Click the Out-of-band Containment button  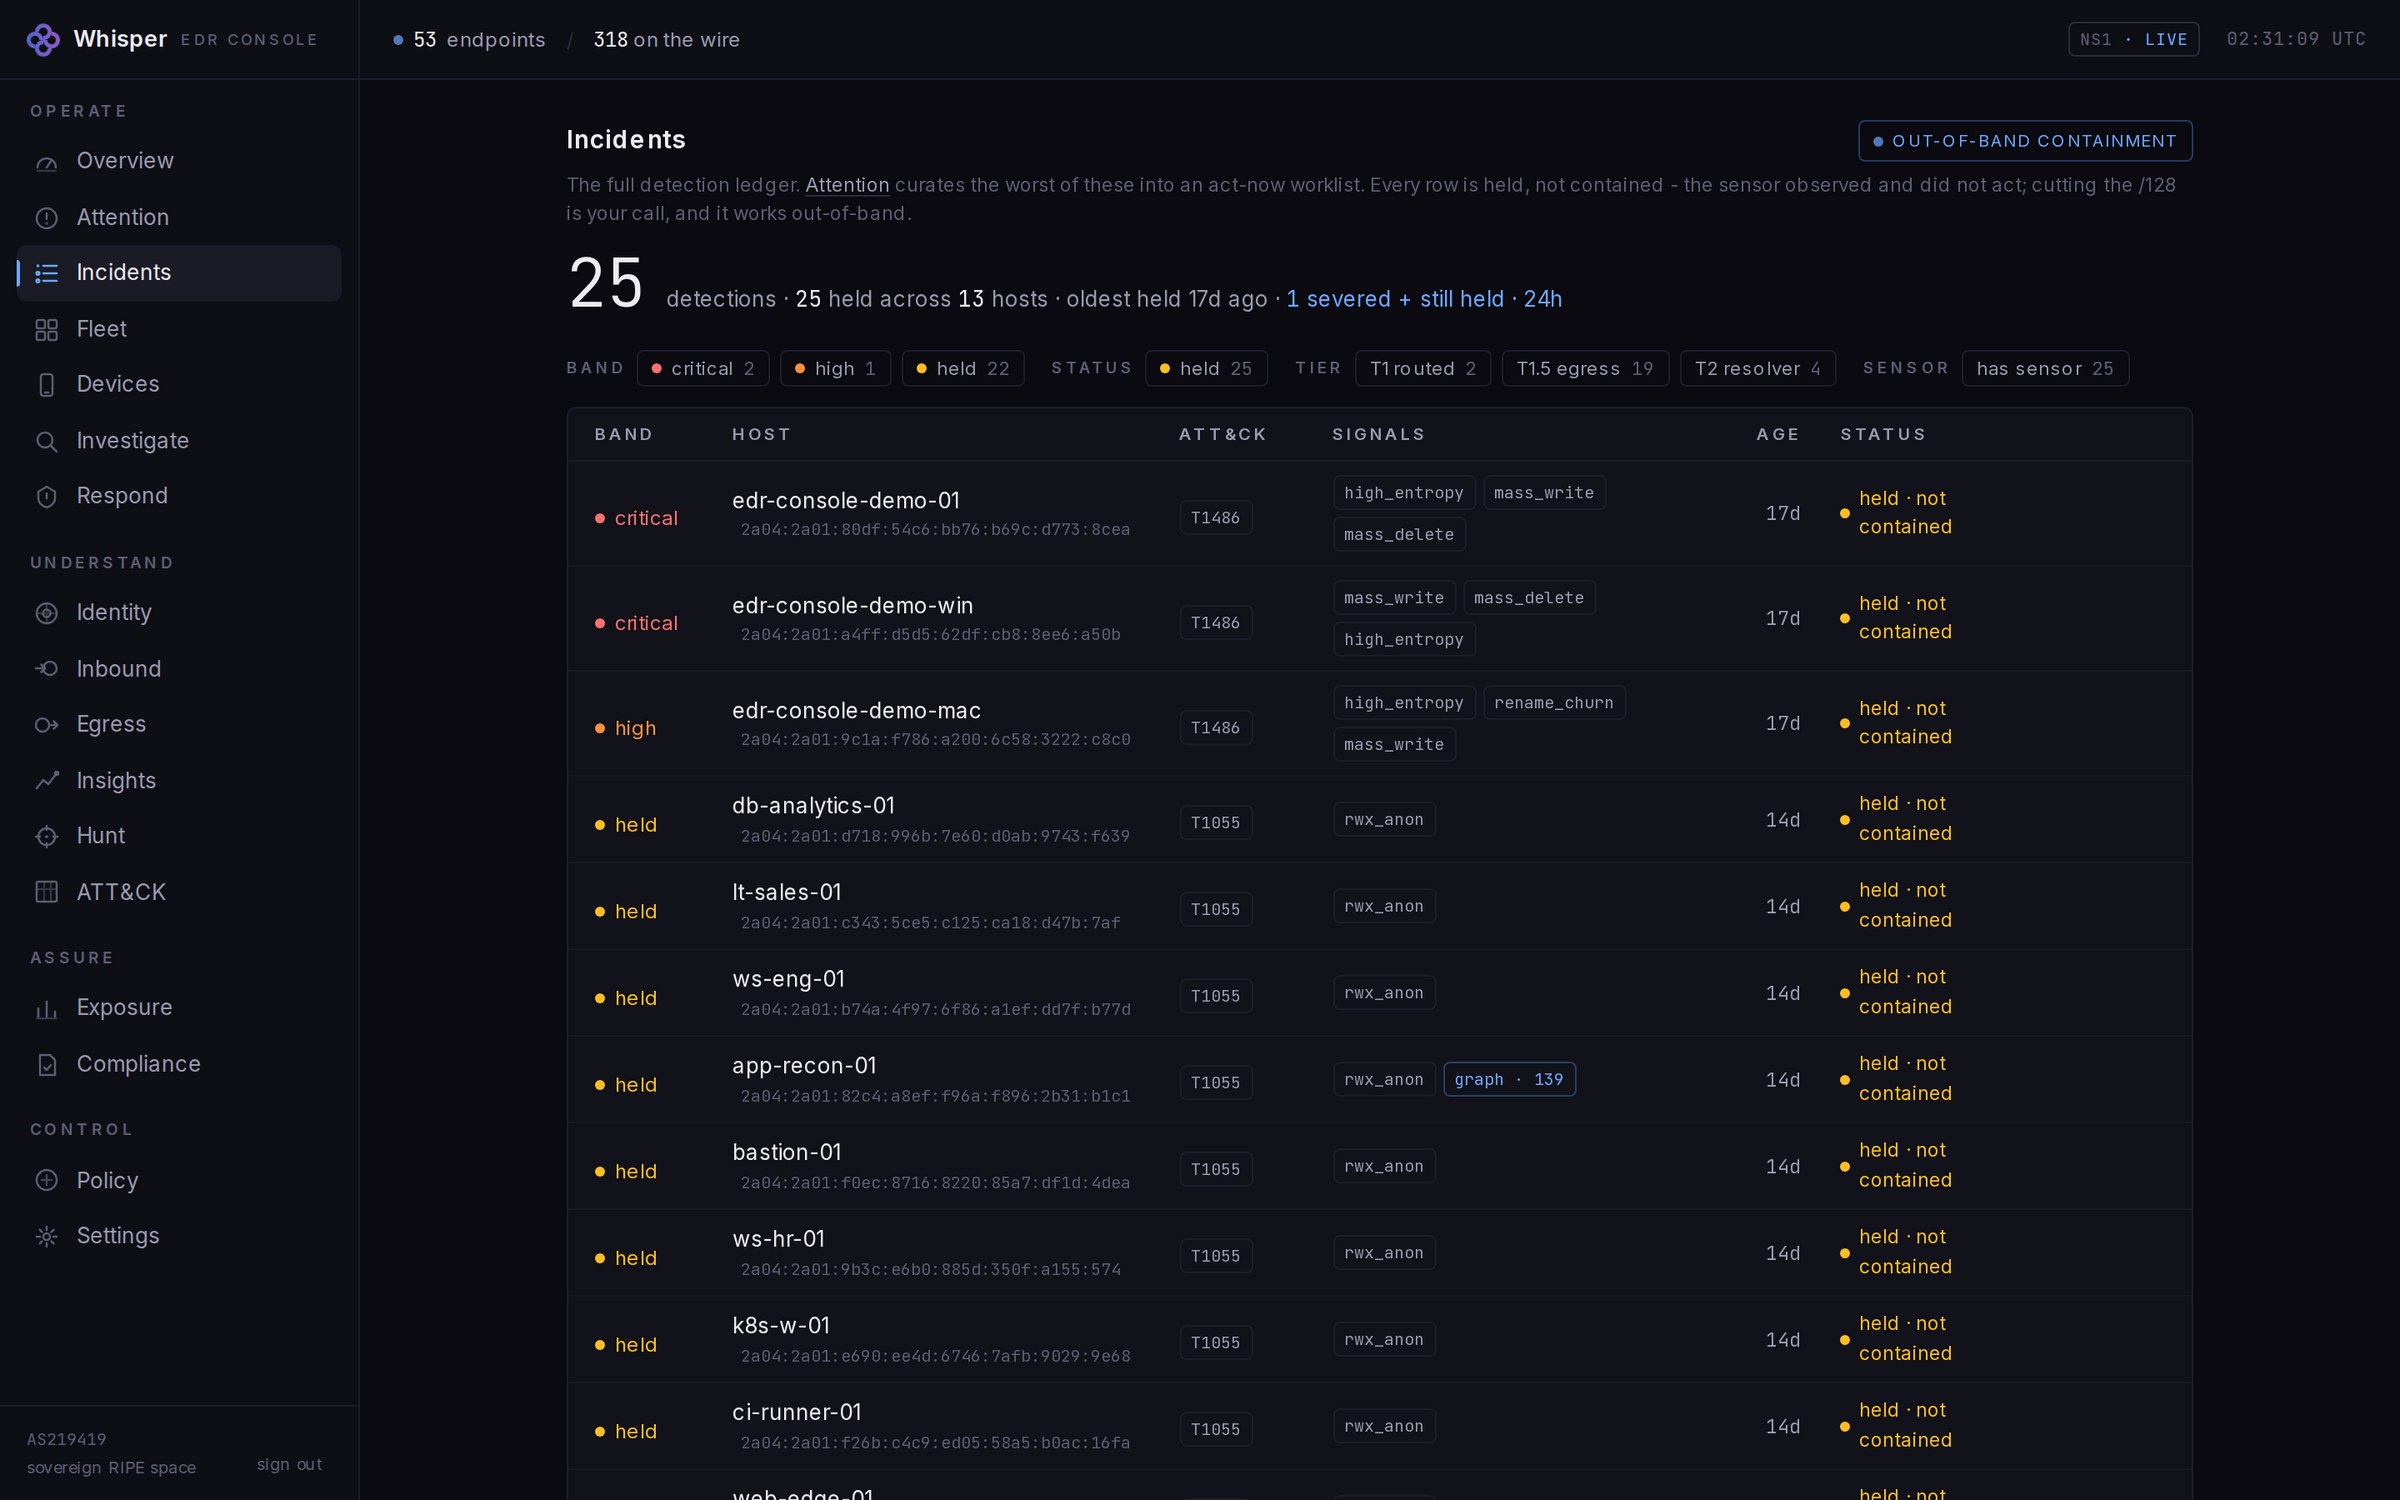coord(2025,141)
